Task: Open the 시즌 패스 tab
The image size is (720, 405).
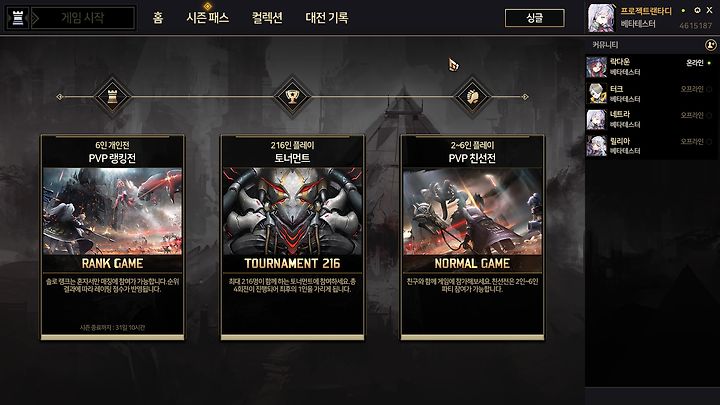Action: (208, 18)
